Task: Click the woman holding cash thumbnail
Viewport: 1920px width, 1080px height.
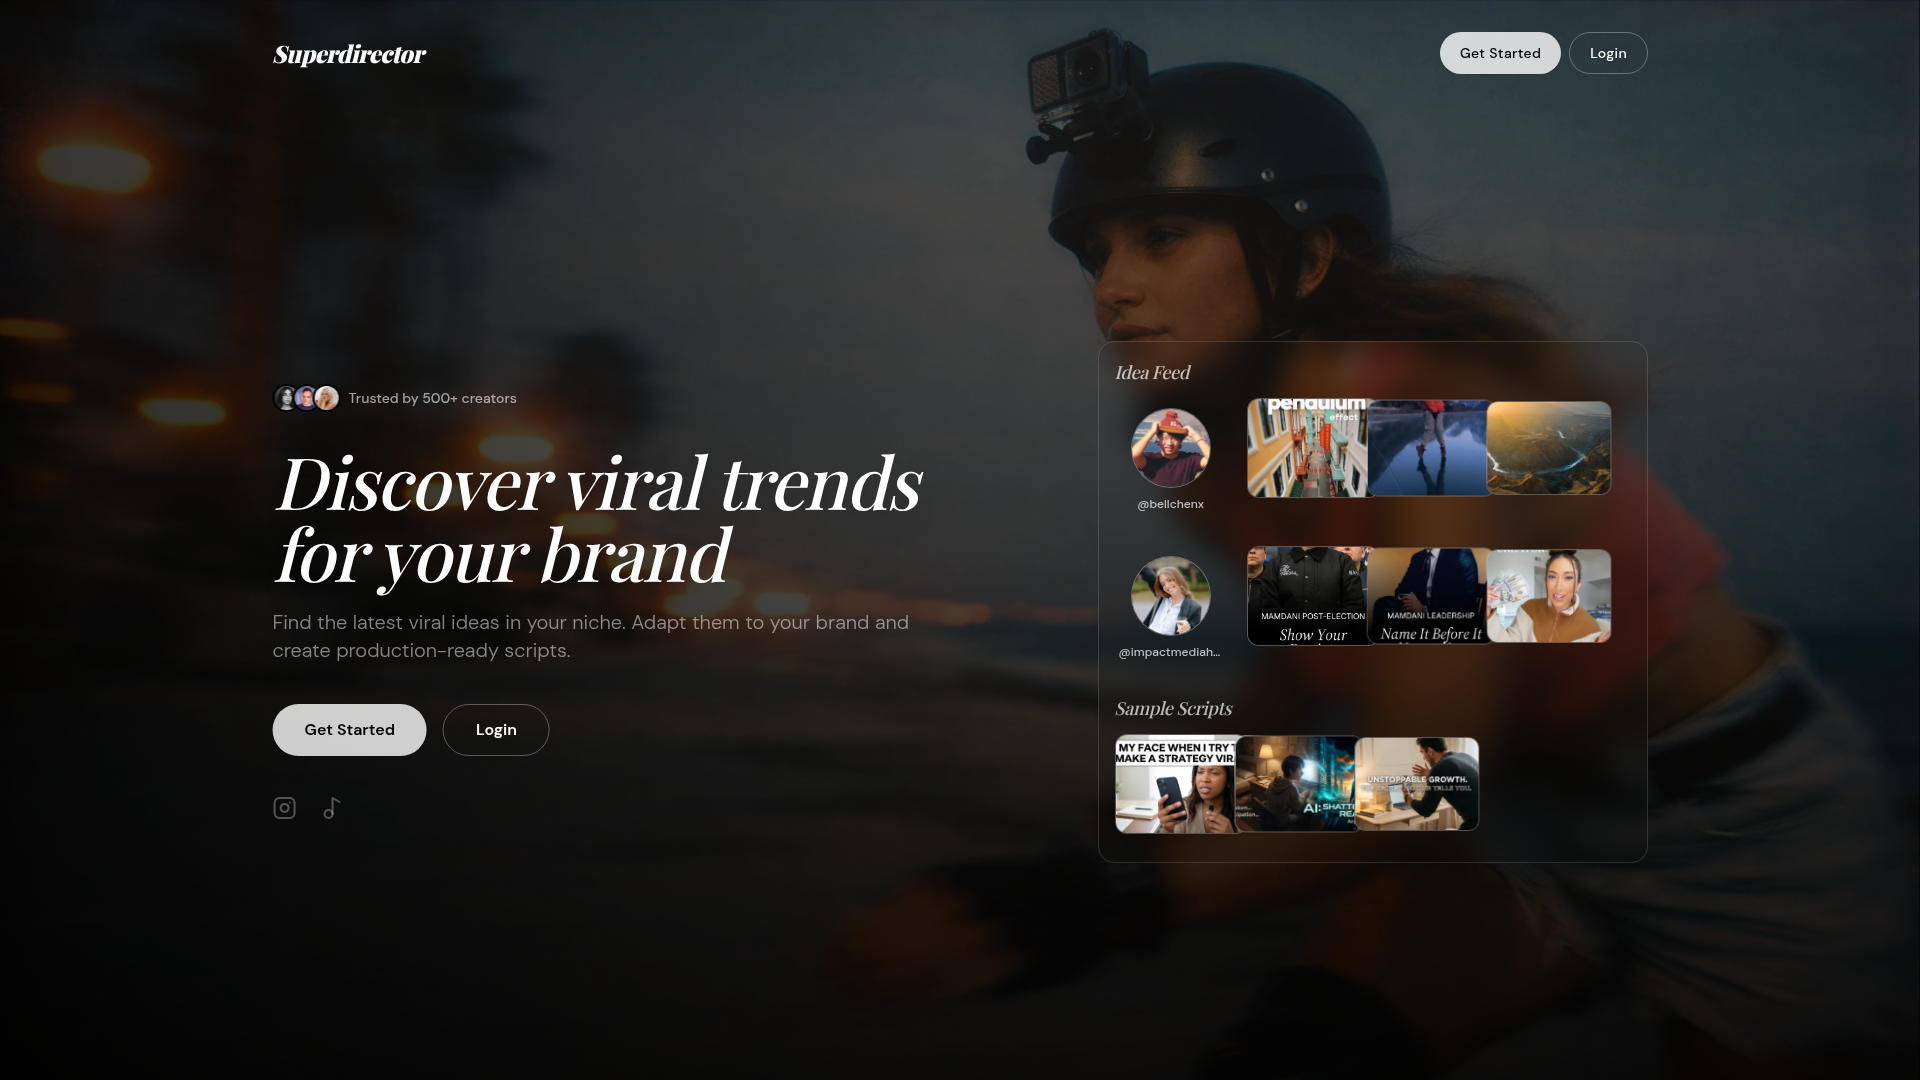Action: 1549,596
